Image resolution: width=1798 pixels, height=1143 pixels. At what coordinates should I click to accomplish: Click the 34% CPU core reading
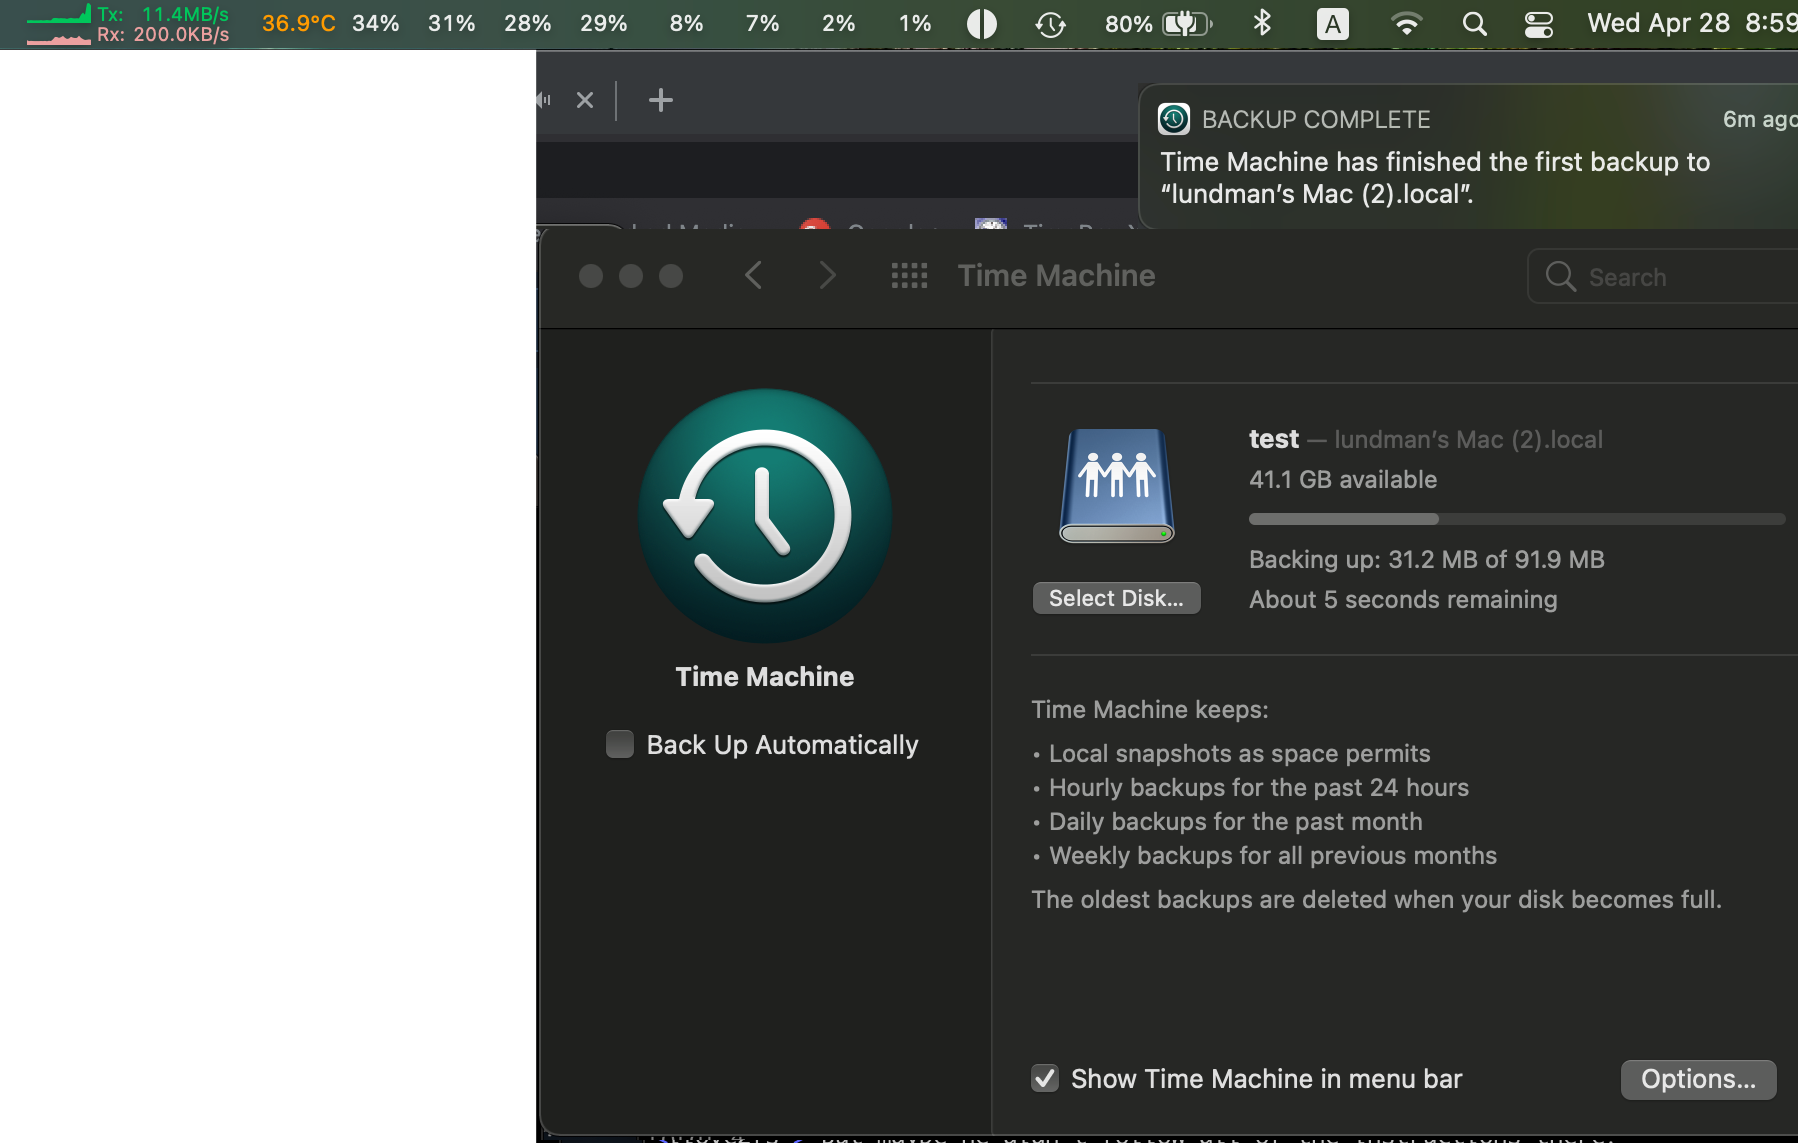click(x=376, y=23)
